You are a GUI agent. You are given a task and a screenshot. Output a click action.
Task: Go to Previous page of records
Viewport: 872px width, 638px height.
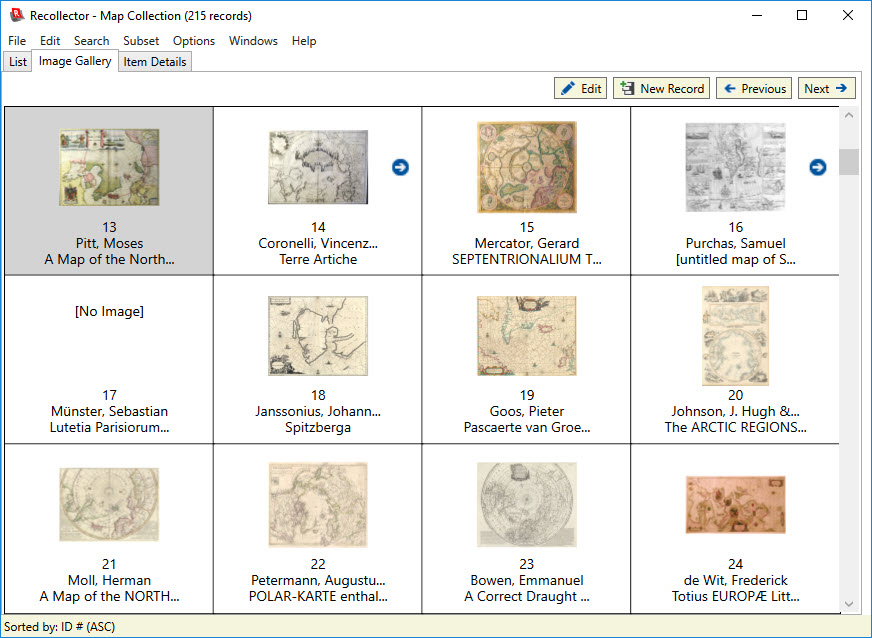[754, 88]
